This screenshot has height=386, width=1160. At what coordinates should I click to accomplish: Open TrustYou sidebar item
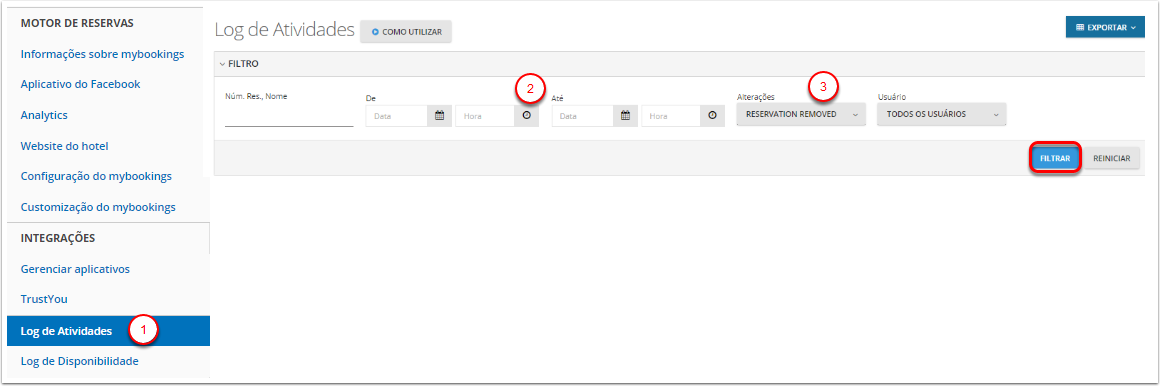click(x=44, y=299)
